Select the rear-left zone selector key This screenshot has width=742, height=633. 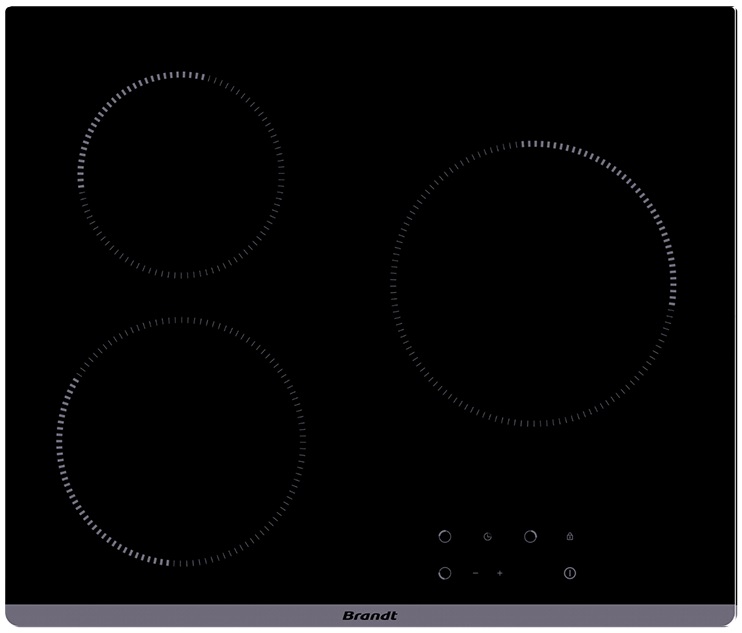(445, 537)
